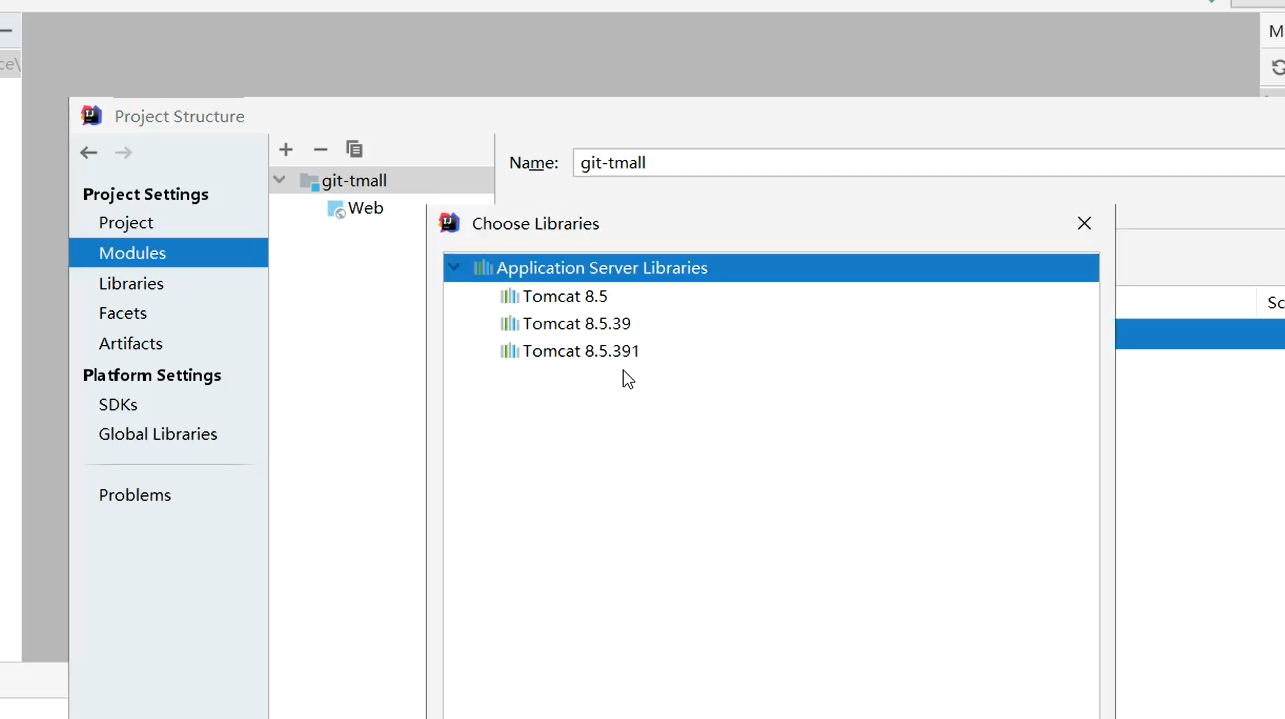Click the Tomcat 8.5.391 library icon
This screenshot has width=1285, height=719.
click(509, 351)
